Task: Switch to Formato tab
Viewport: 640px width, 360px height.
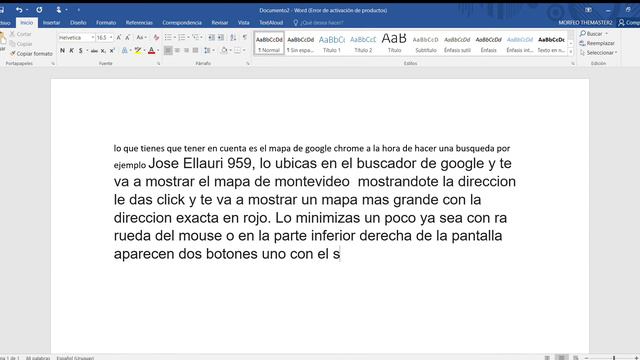Action: (106, 23)
